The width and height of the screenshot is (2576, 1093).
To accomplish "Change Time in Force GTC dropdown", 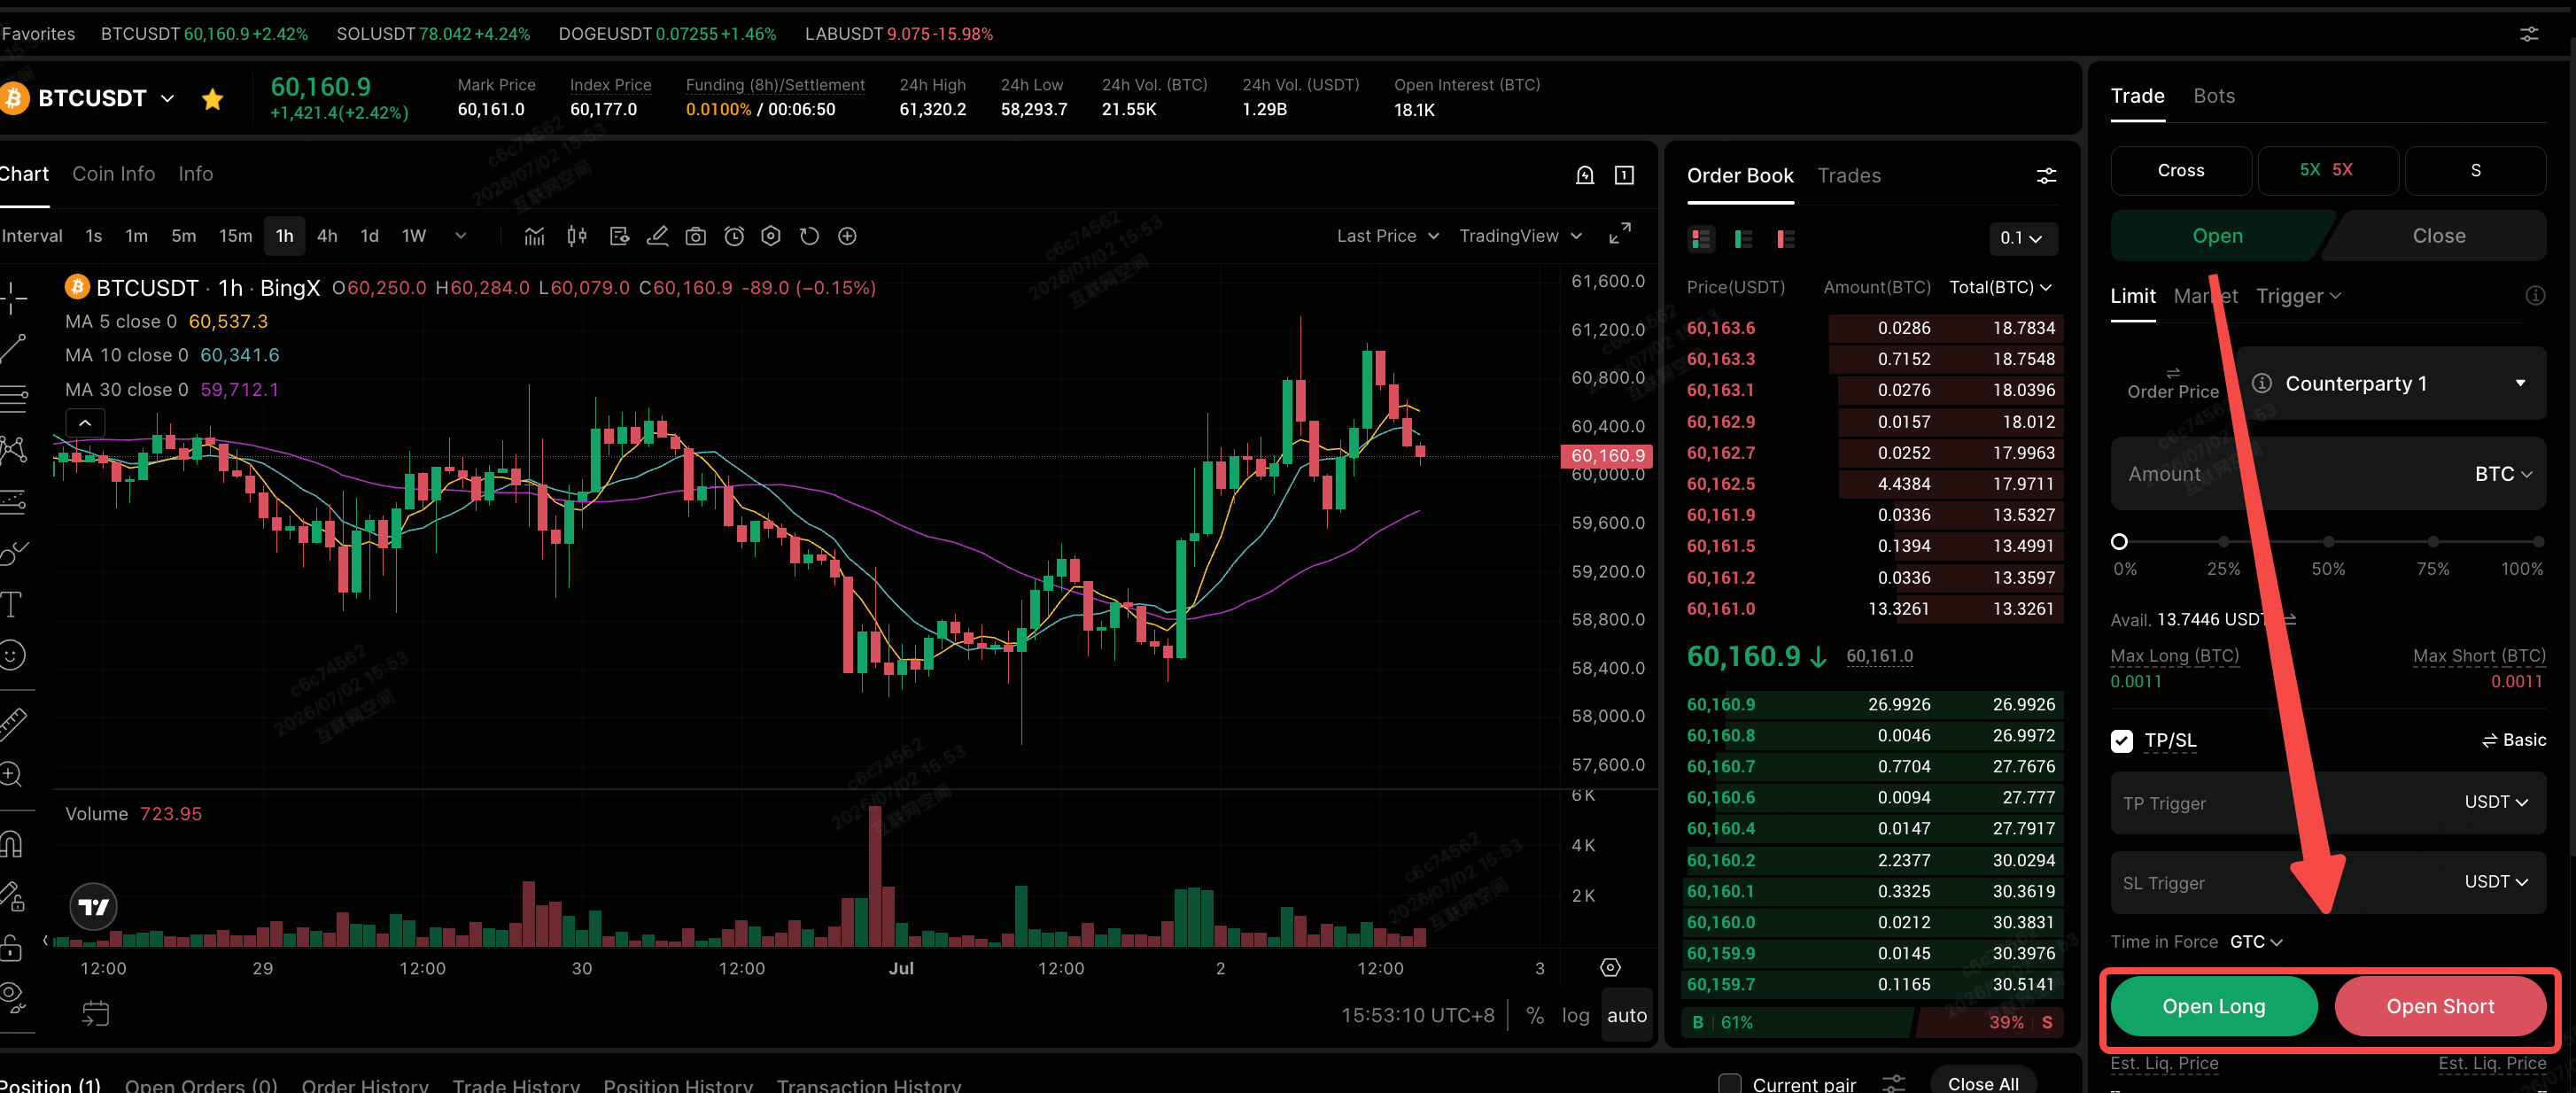I will (x=2256, y=942).
